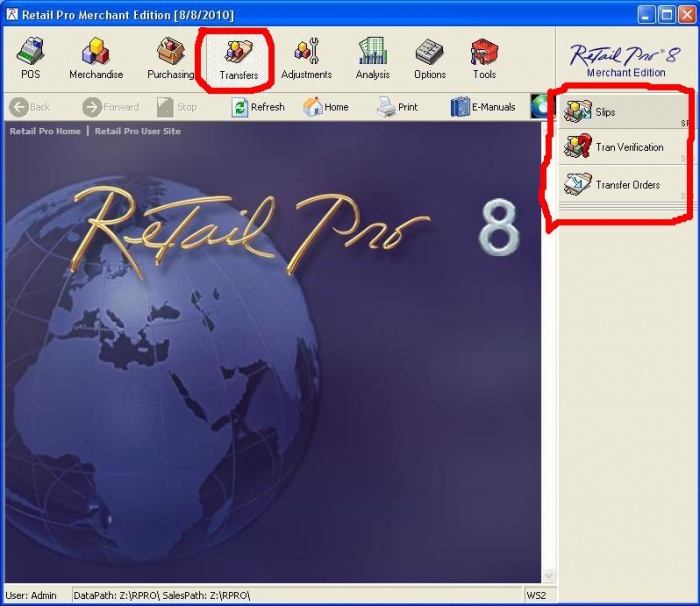Click the scrollbar down arrow
The width and height of the screenshot is (700, 606).
(x=549, y=576)
